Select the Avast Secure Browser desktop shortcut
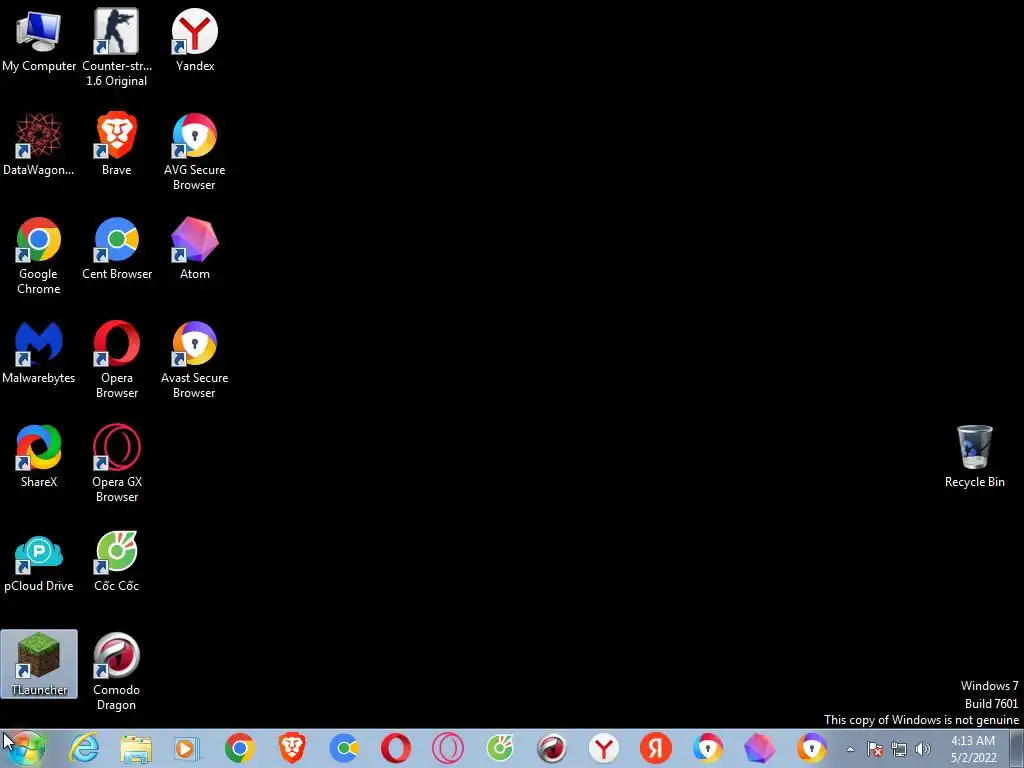Viewport: 1024px width, 768px height. coord(195,359)
